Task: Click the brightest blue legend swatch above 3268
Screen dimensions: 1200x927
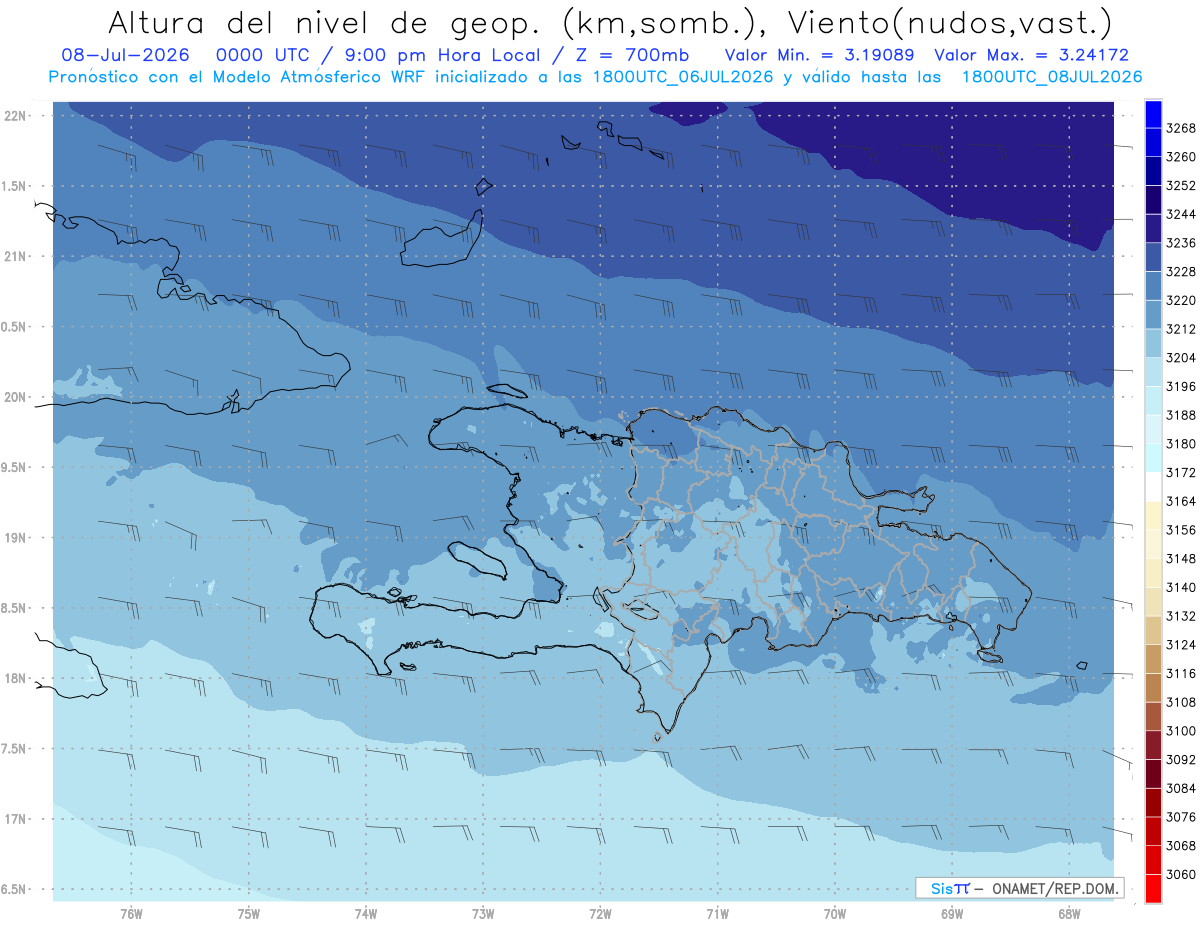Action: pos(1153,113)
